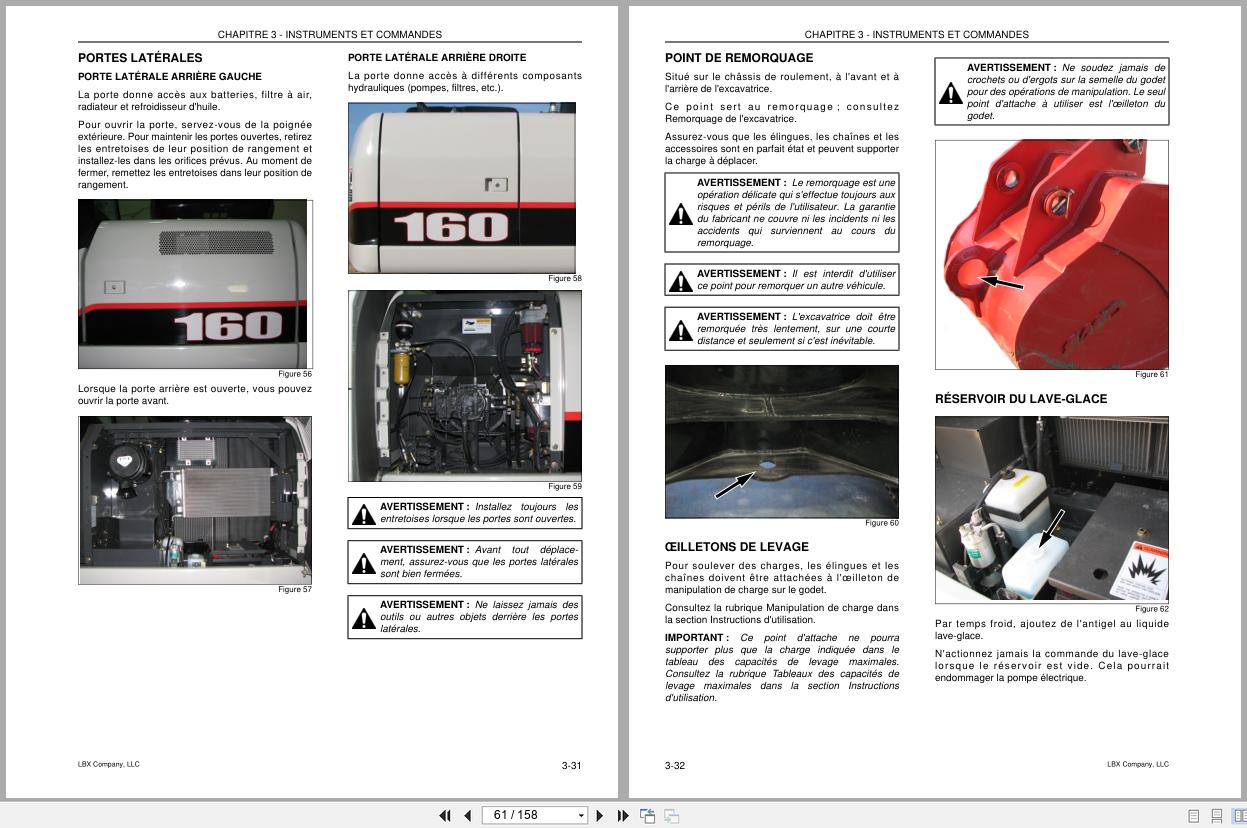Switch display to single page layout
This screenshot has width=1247, height=828.
coord(1193,816)
